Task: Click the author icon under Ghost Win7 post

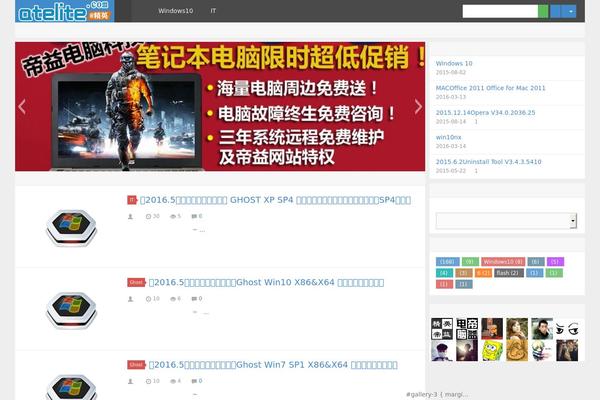Action: click(x=130, y=381)
